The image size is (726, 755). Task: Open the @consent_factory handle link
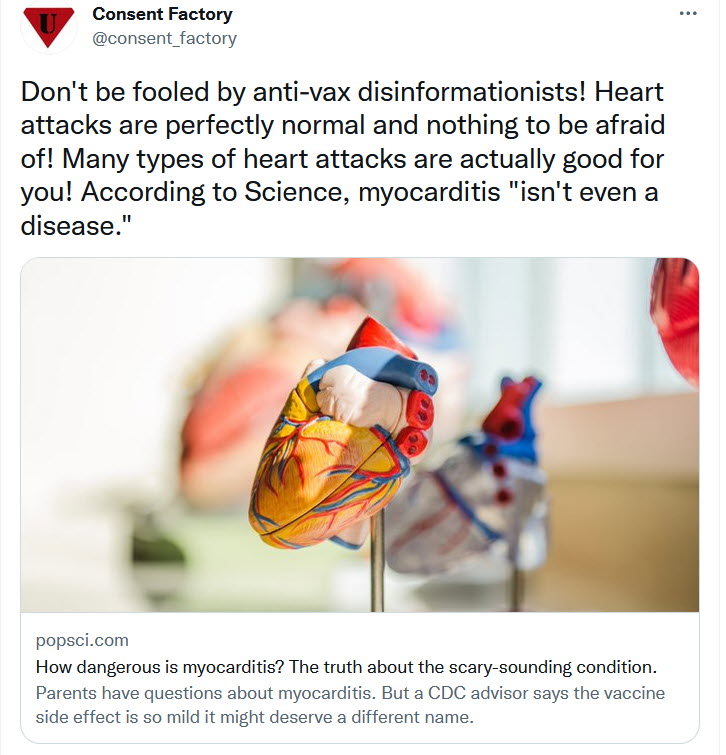pos(165,39)
